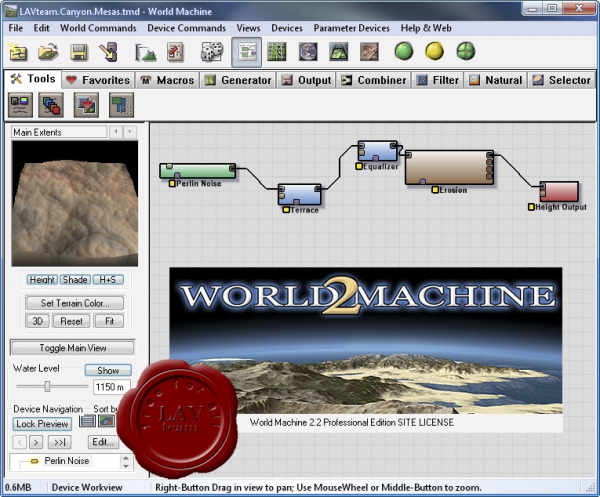Click the Tools icon with red heart

[86, 105]
